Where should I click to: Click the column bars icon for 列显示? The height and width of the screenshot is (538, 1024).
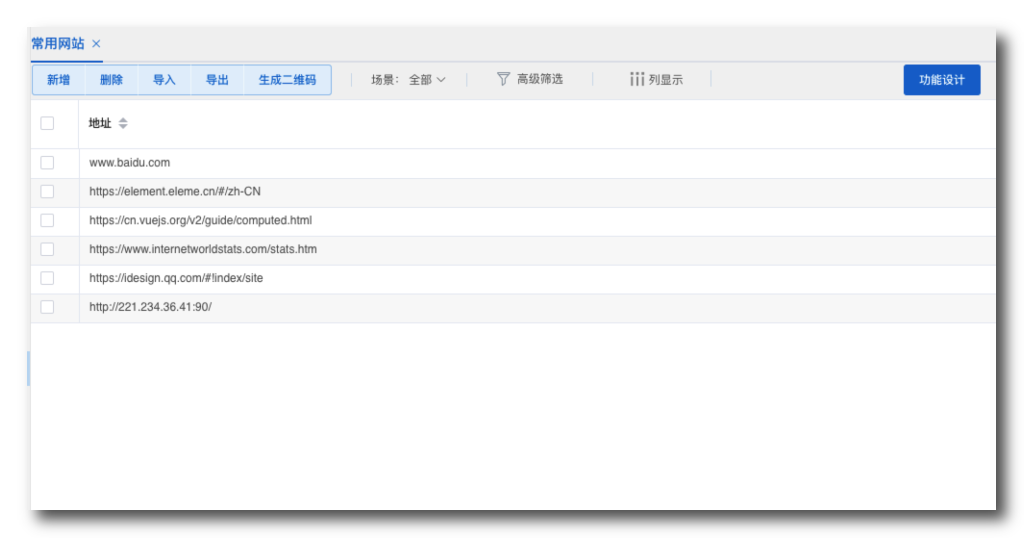coord(637,79)
